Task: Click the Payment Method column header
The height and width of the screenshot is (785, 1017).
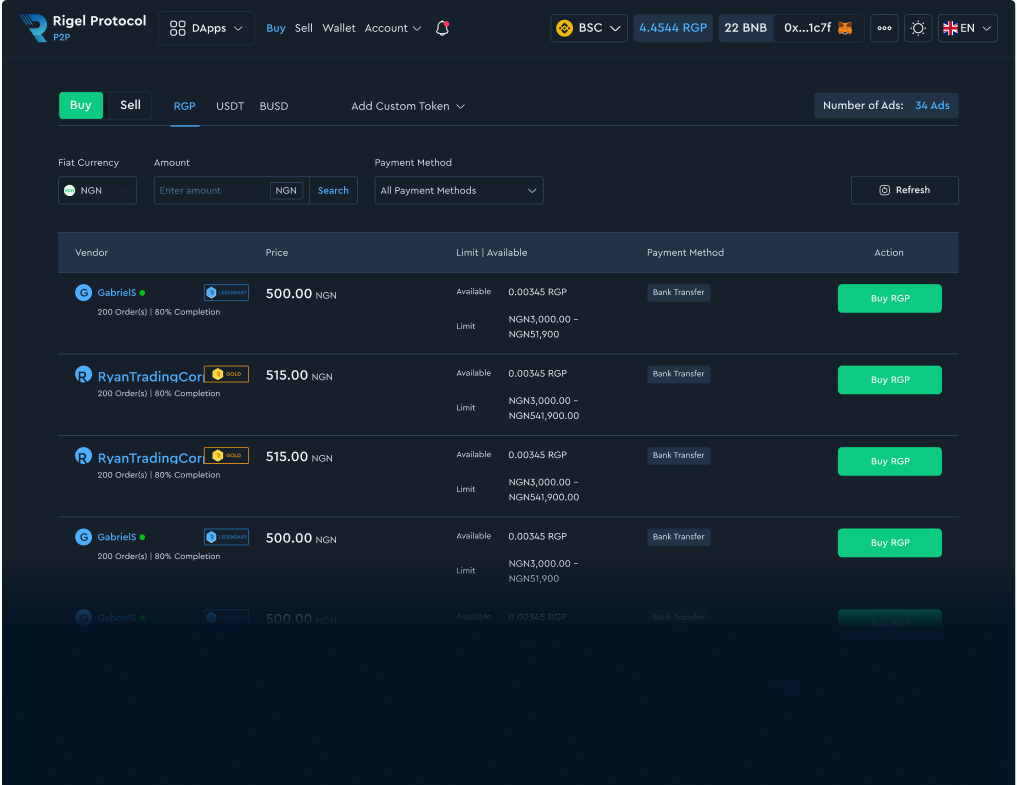Action: (685, 252)
